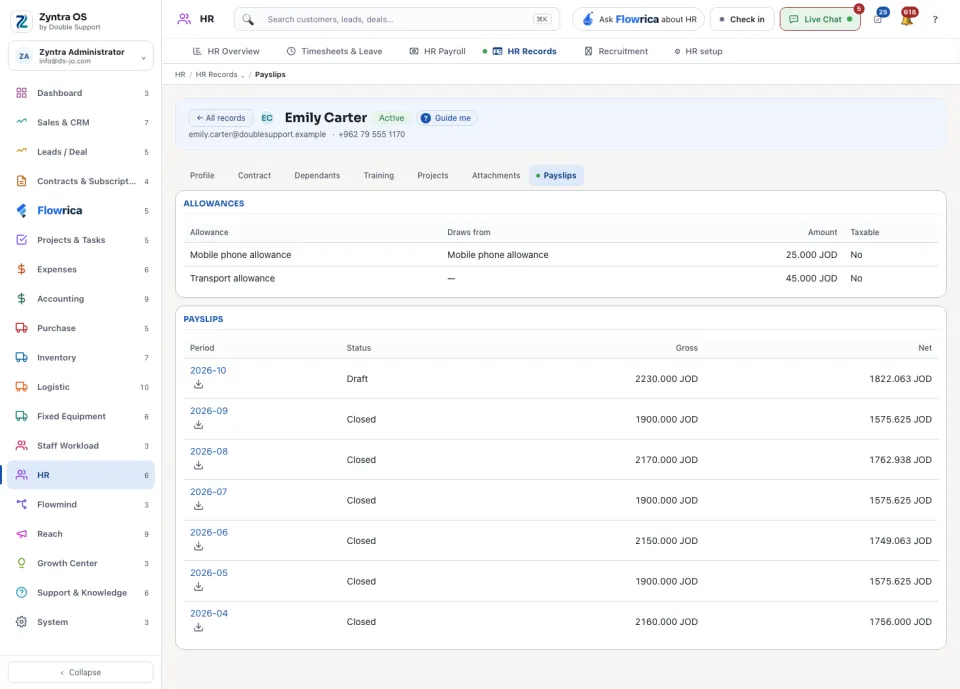Click the help question mark icon
The image size is (960, 689).
[935, 20]
